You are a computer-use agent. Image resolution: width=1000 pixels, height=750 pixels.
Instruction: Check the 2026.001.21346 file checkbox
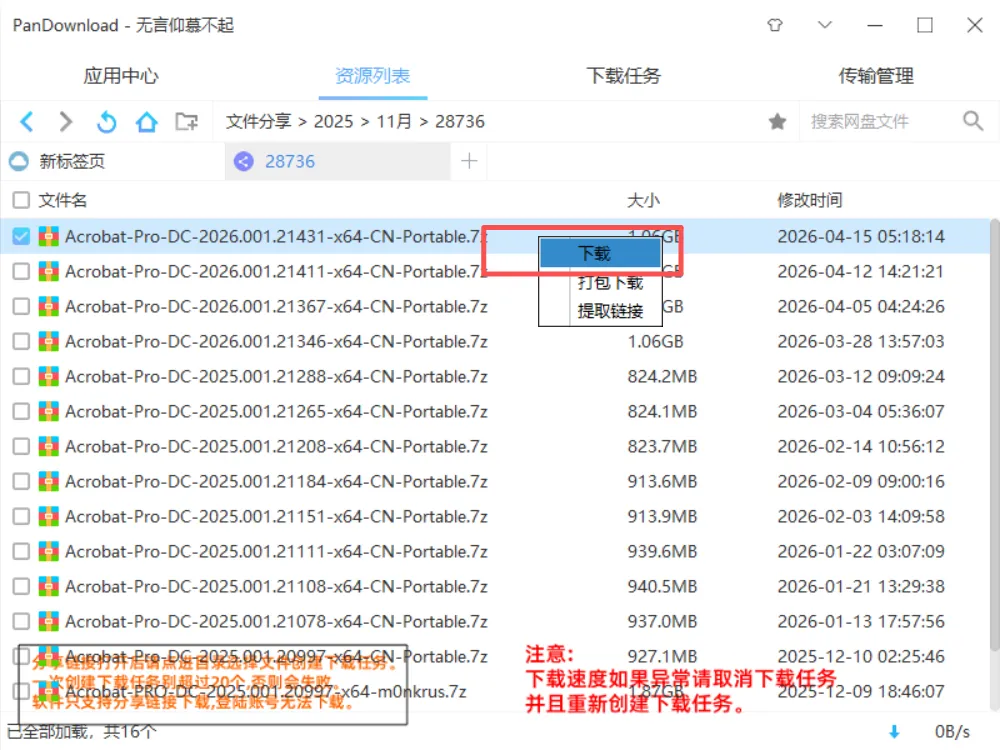coord(21,341)
